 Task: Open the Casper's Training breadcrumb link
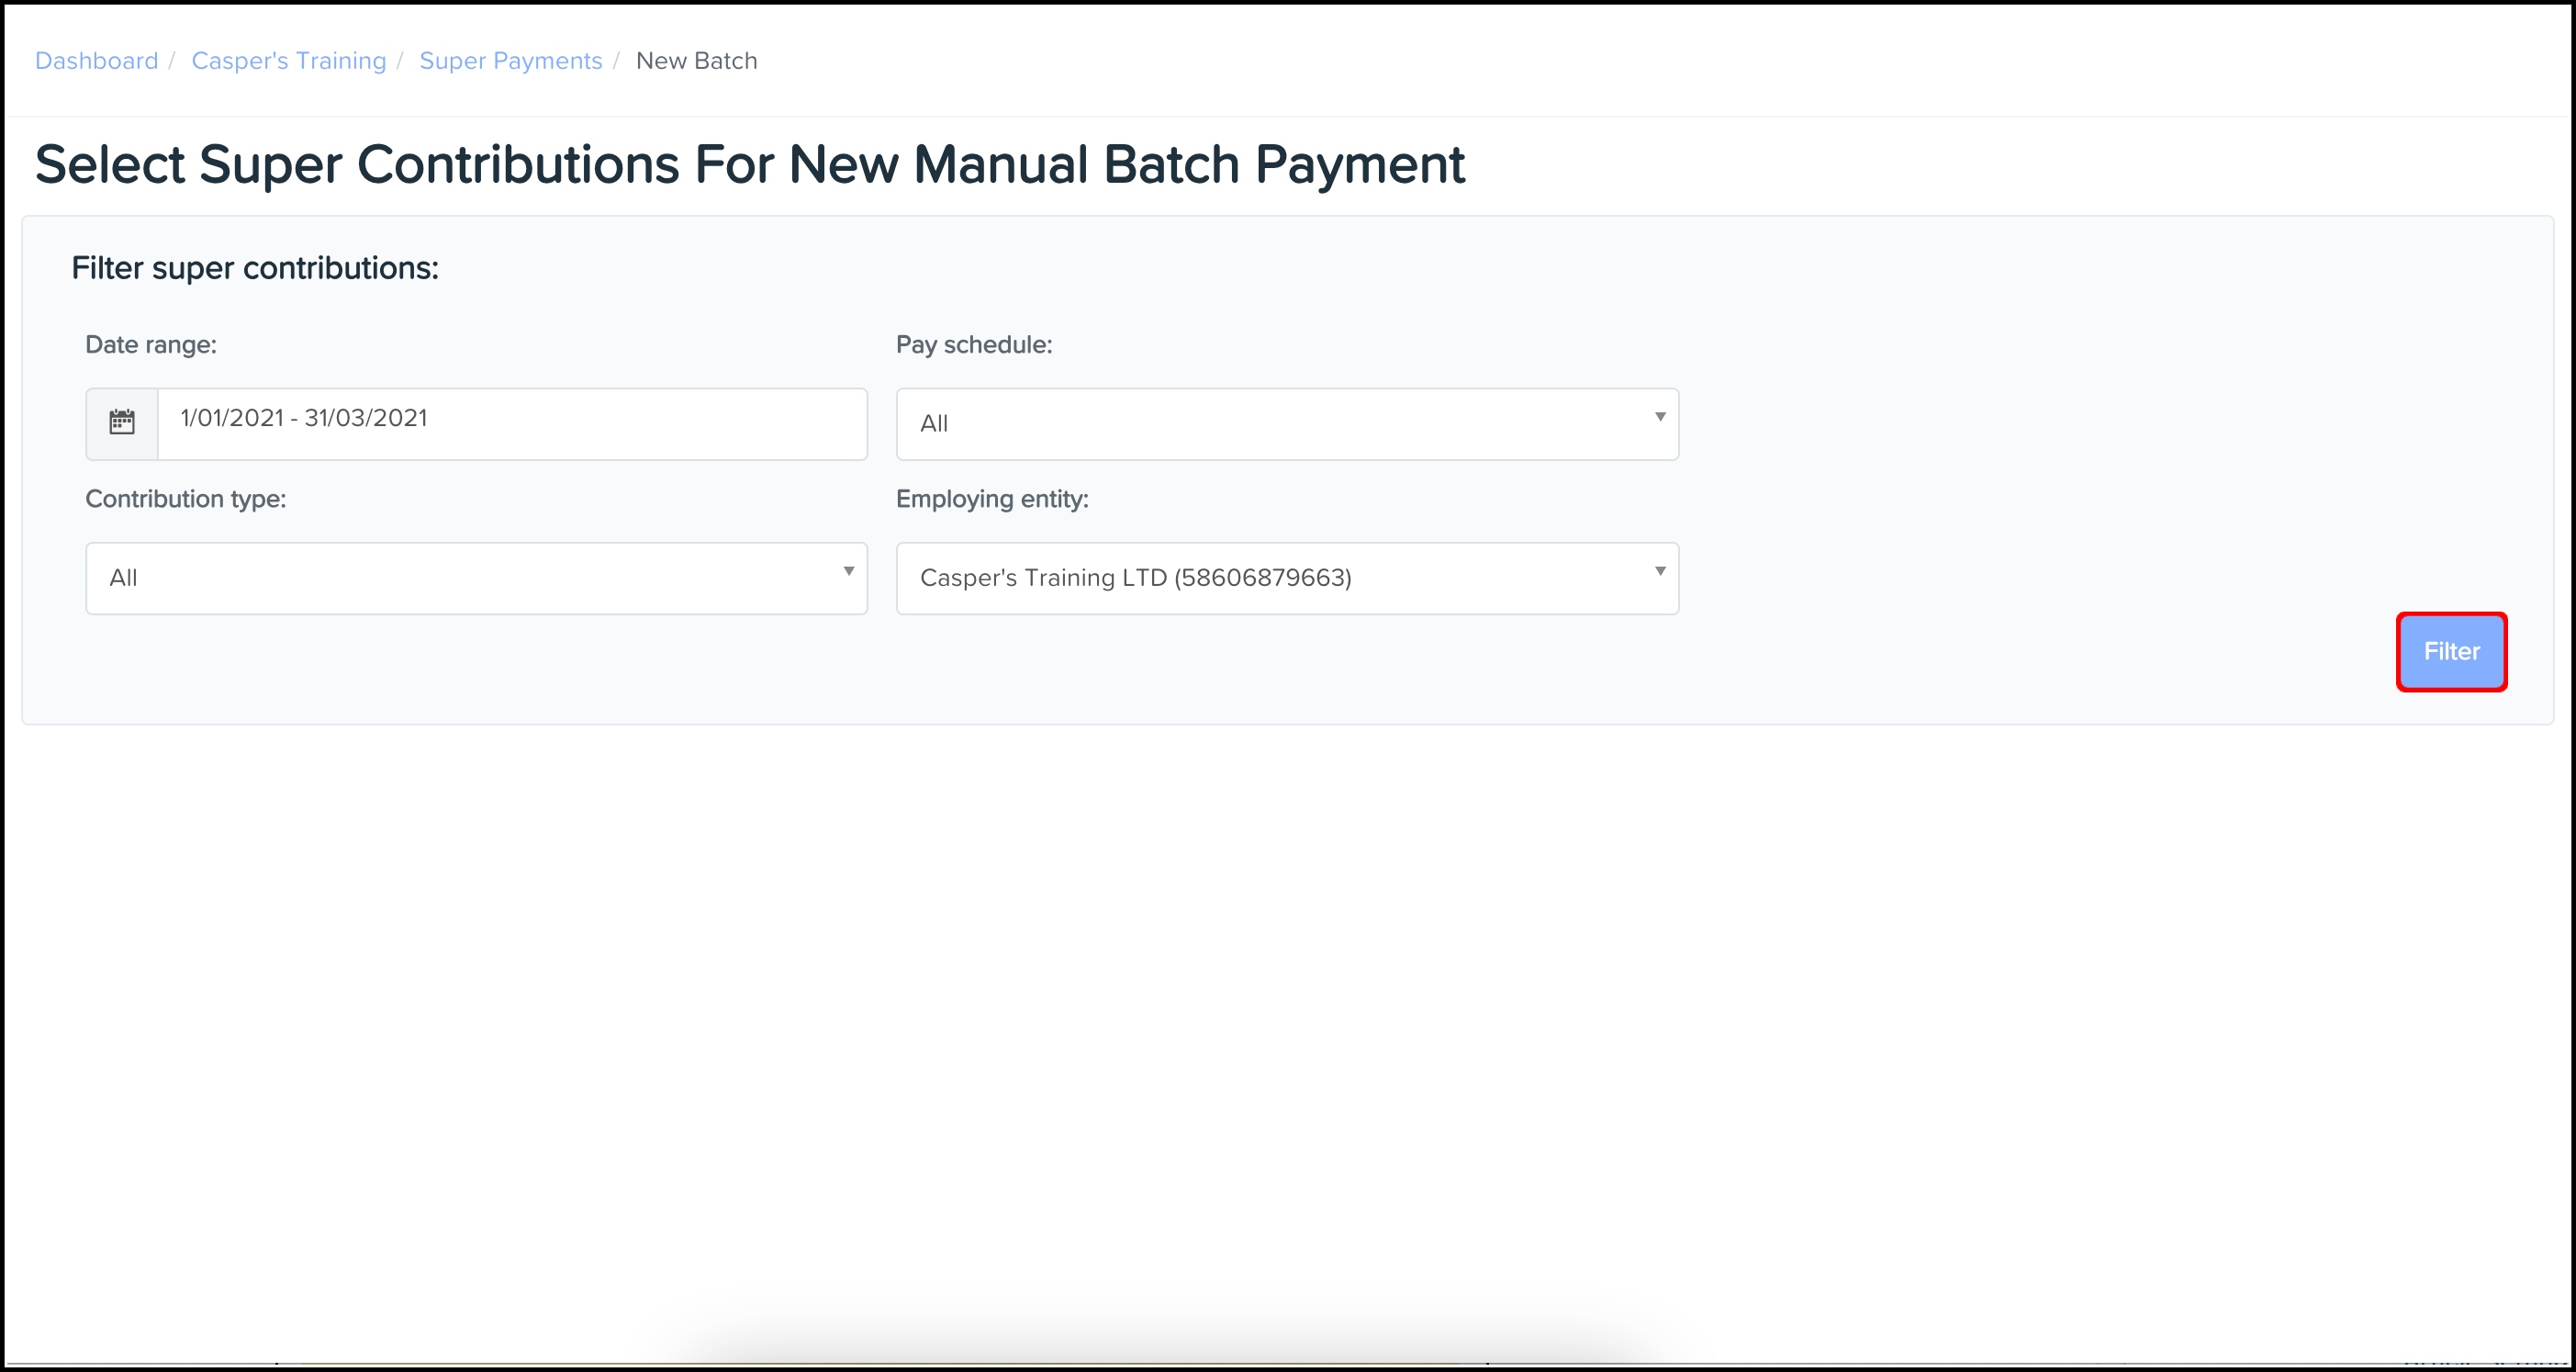[x=288, y=61]
